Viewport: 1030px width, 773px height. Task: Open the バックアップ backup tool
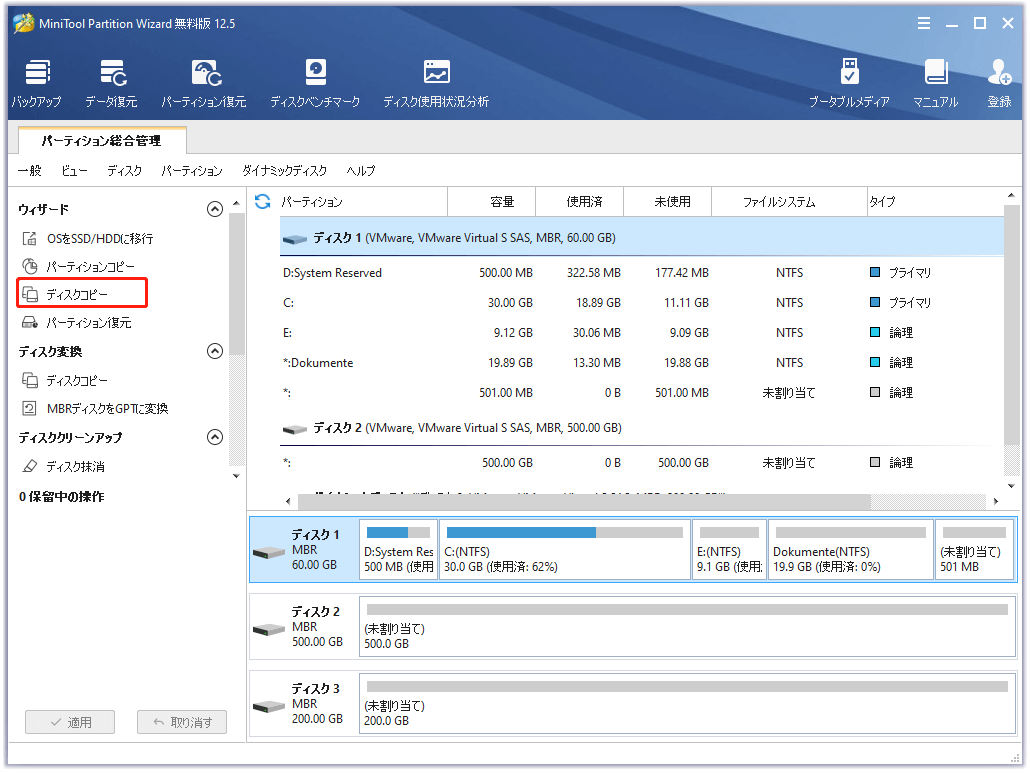(x=37, y=83)
